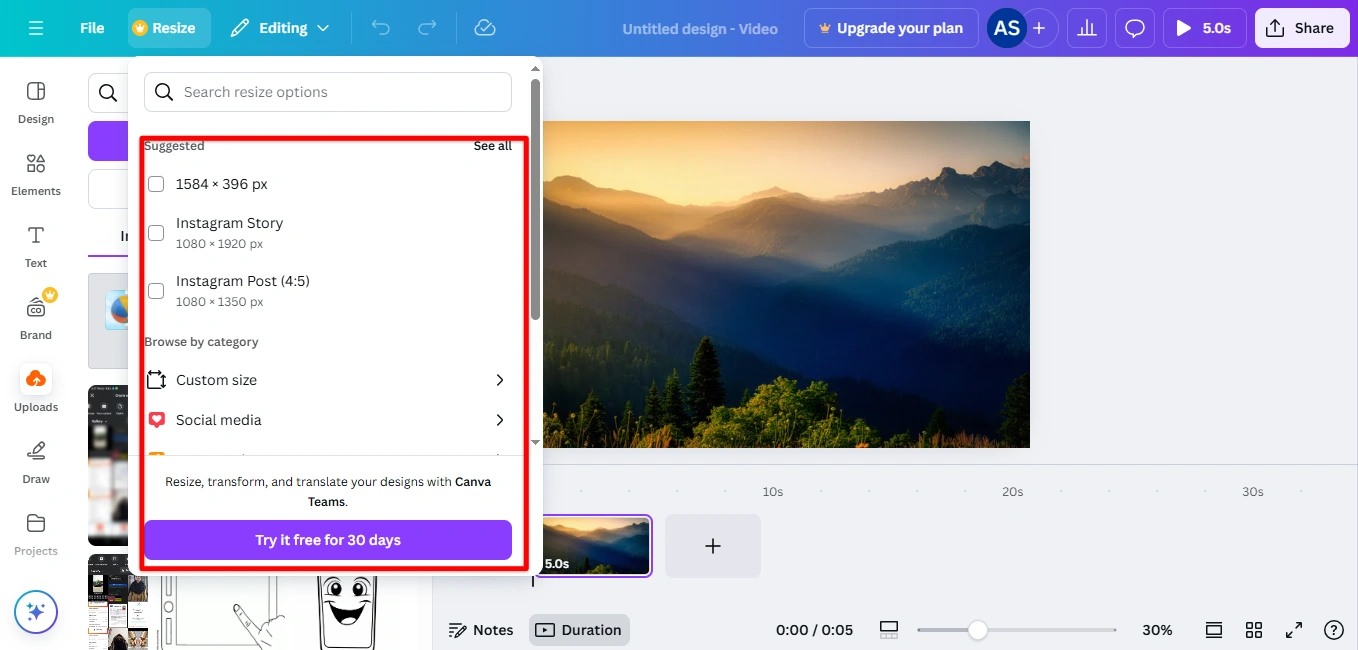Play the 5.0s video preview
1358x650 pixels.
coord(1205,28)
